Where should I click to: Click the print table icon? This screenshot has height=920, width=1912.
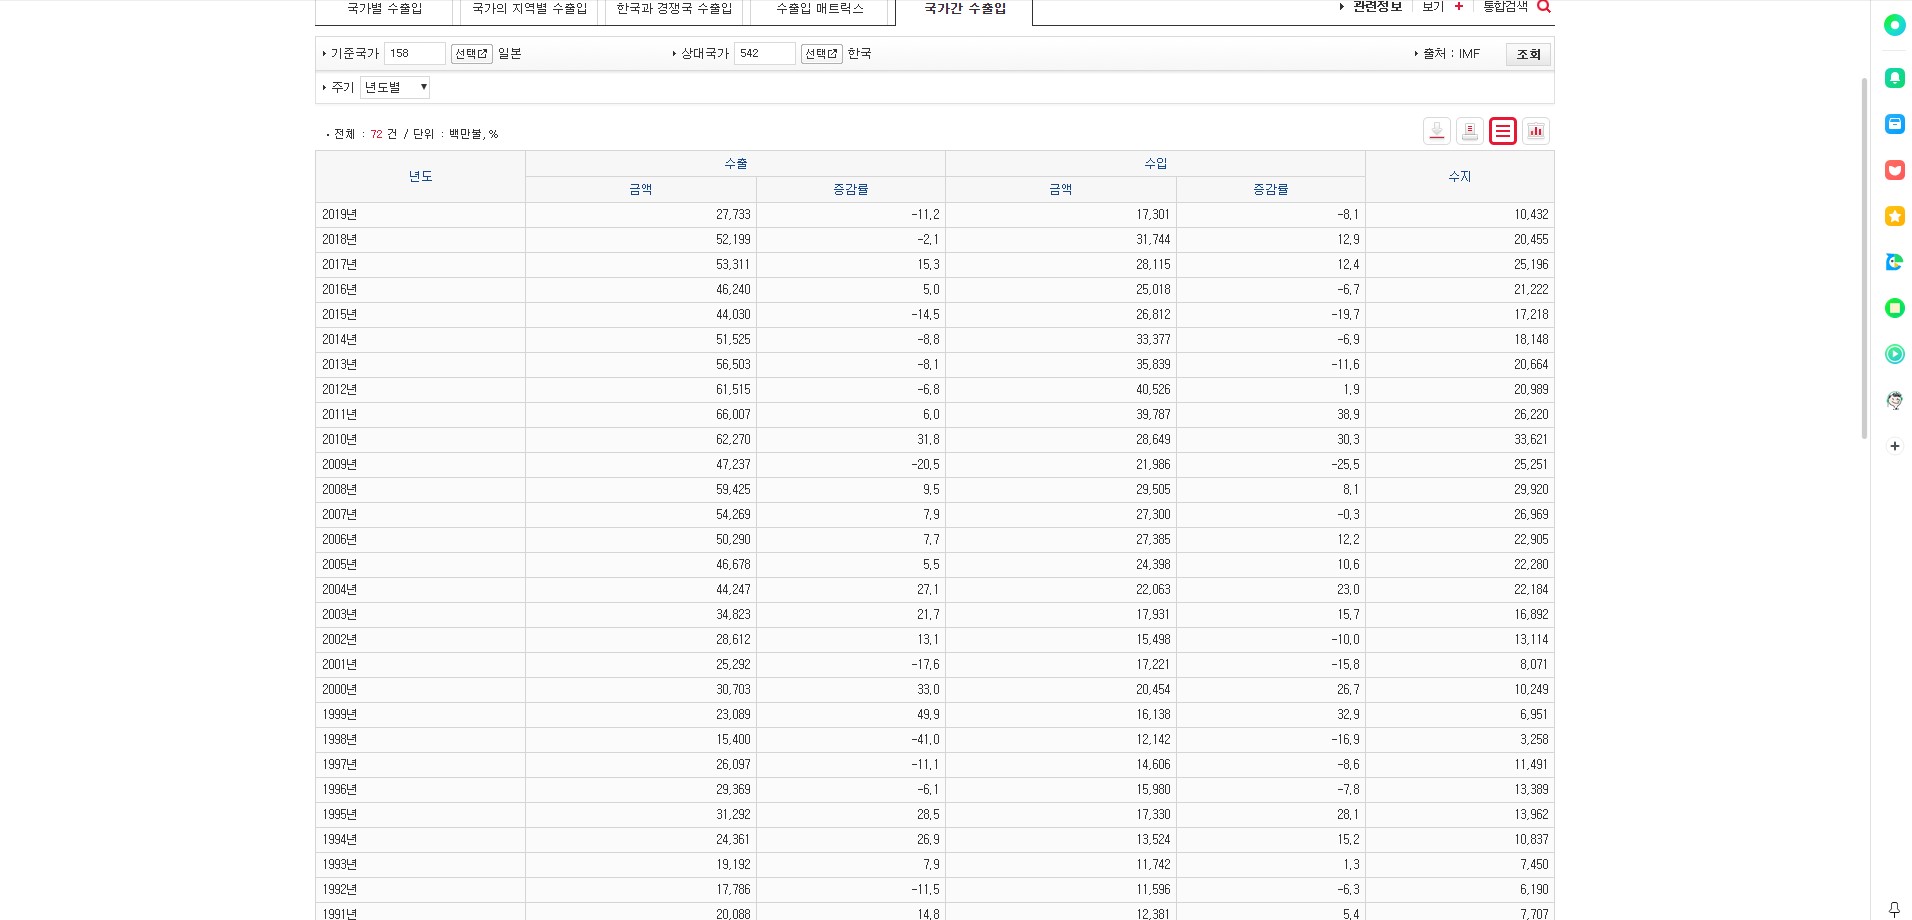(1469, 131)
